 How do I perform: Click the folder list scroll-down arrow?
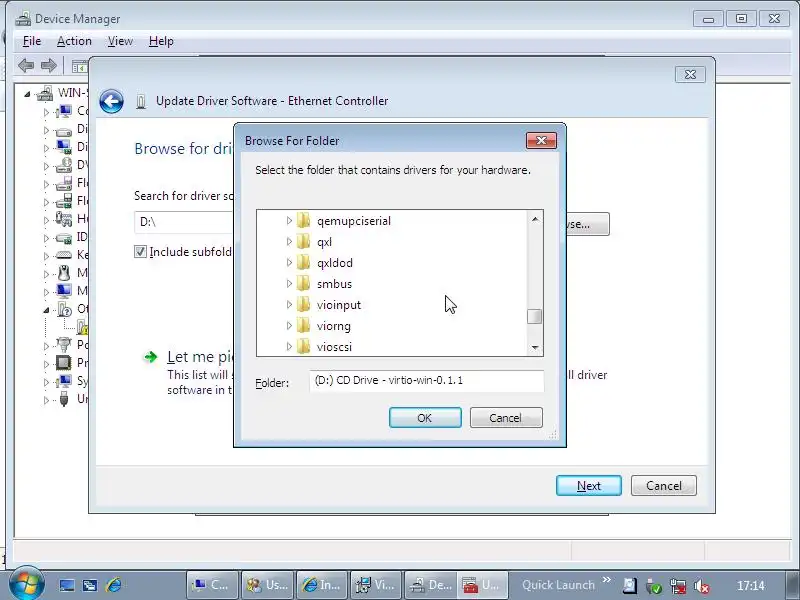pyautogui.click(x=535, y=347)
